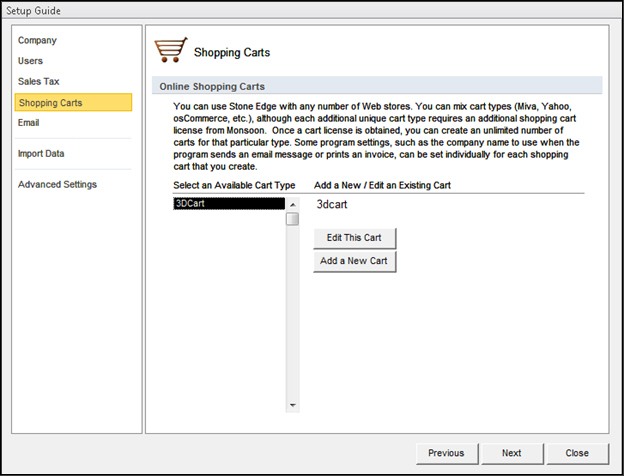
Task: Go to the Users section
Action: (31, 61)
